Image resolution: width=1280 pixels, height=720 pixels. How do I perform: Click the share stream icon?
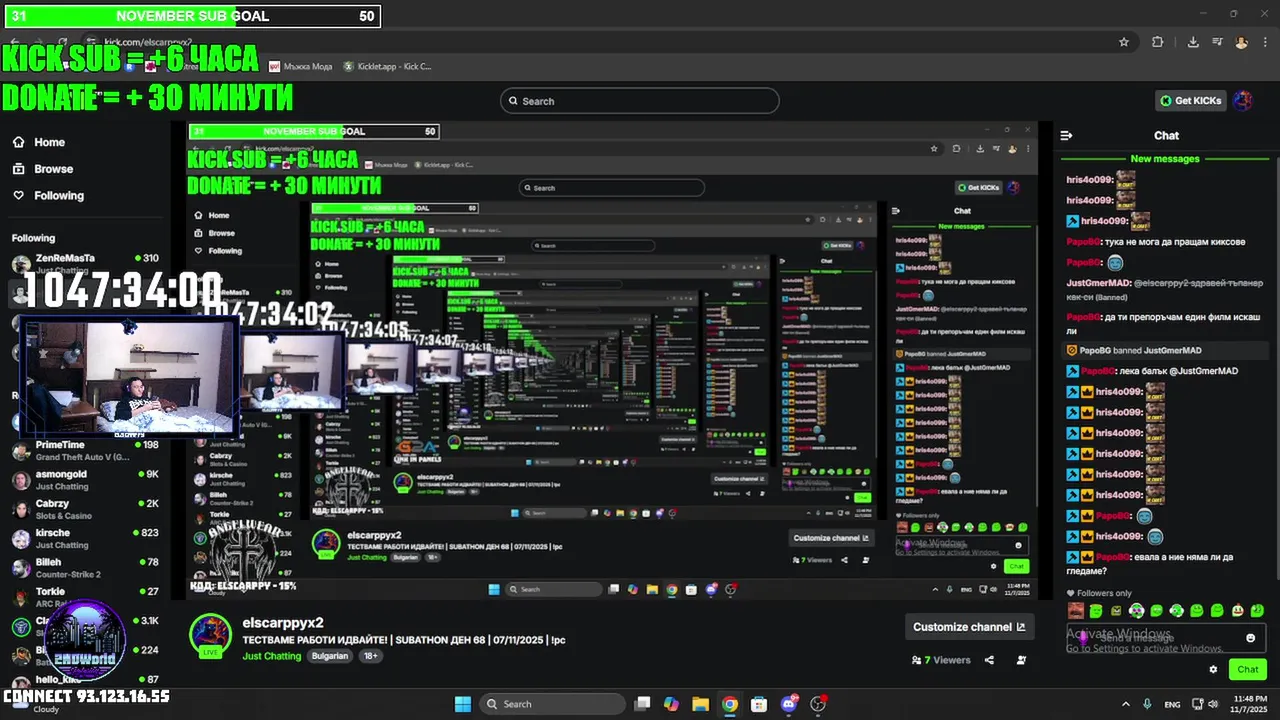pyautogui.click(x=989, y=660)
